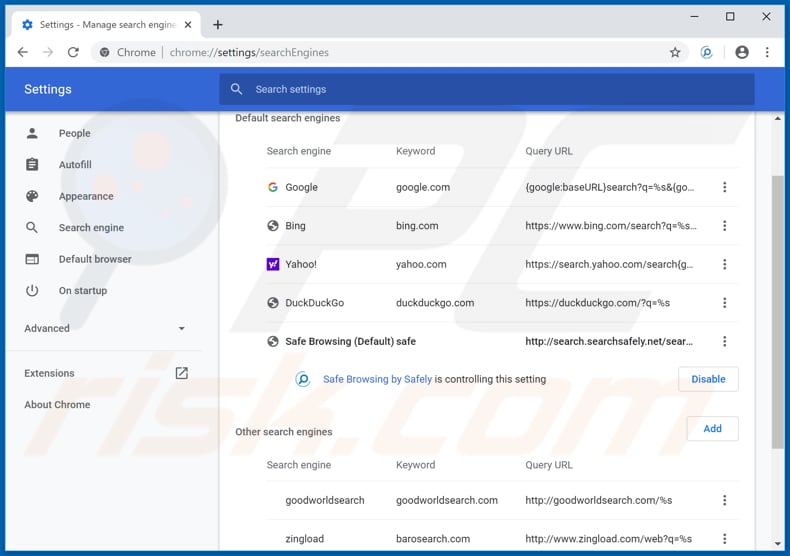Open the Safe Browsing extension icon in toolbar
790x556 pixels.
[x=706, y=52]
